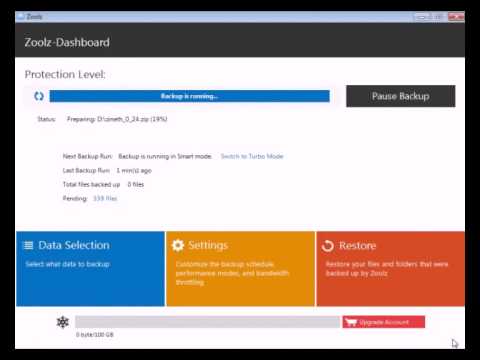View the 339 pending files link
The height and width of the screenshot is (360, 480).
coord(105,198)
